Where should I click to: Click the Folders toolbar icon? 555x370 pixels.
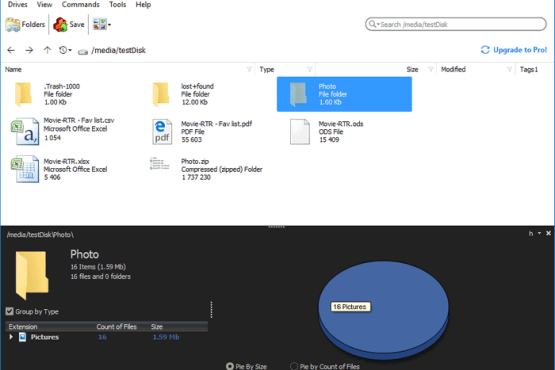[13, 24]
